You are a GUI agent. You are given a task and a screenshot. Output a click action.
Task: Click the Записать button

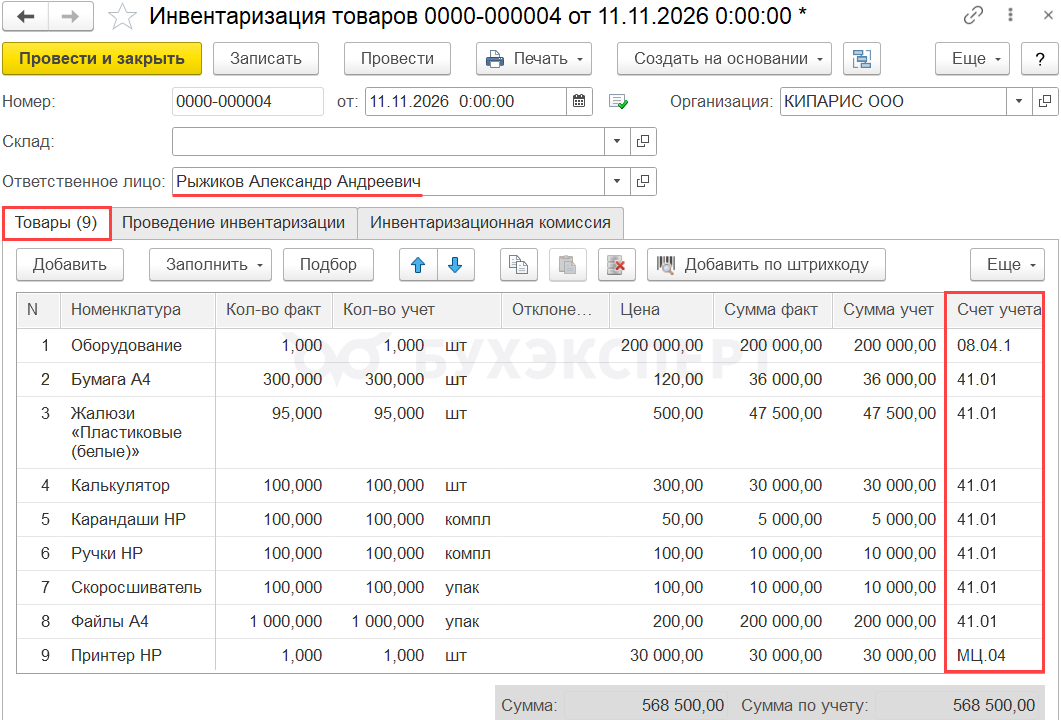(x=265, y=59)
